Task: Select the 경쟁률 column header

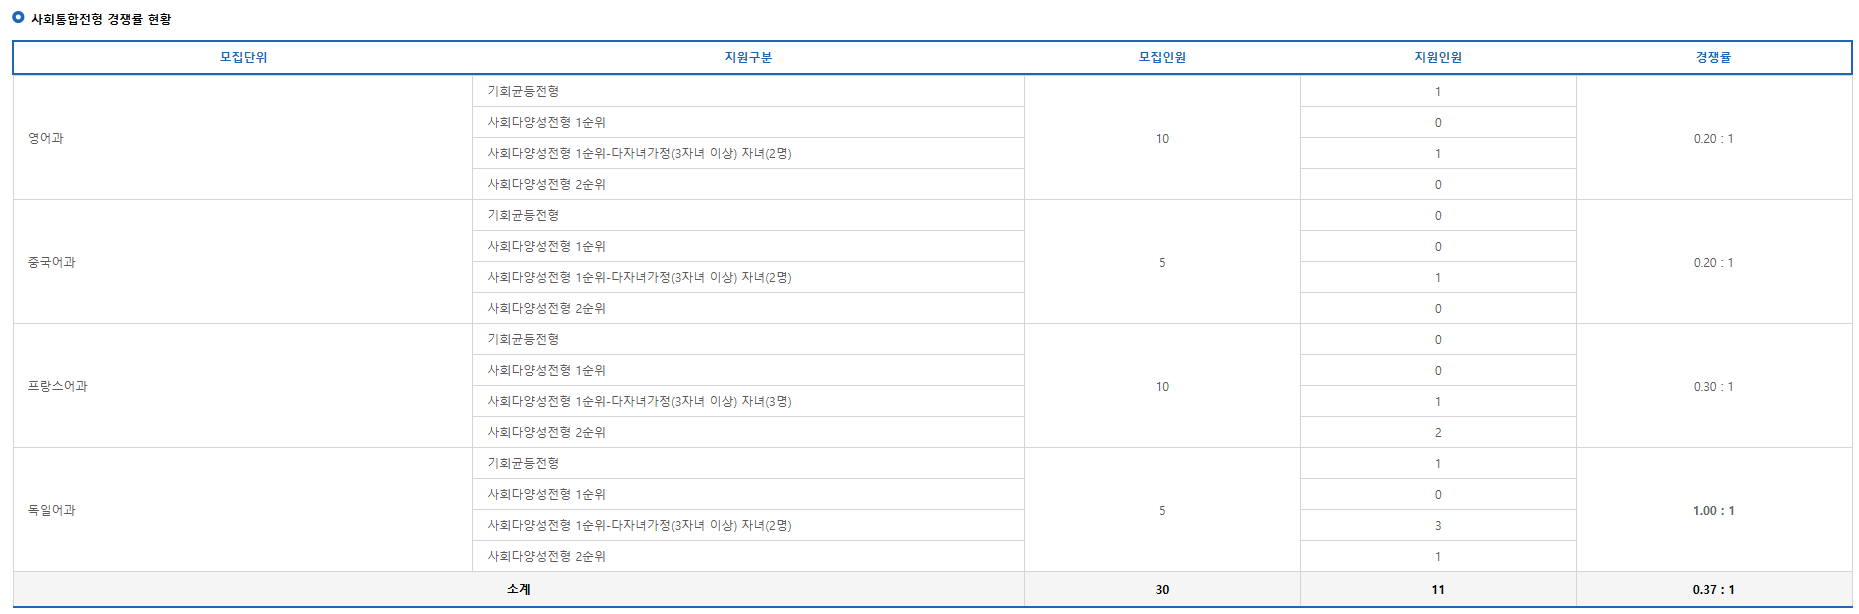Action: tap(1713, 58)
